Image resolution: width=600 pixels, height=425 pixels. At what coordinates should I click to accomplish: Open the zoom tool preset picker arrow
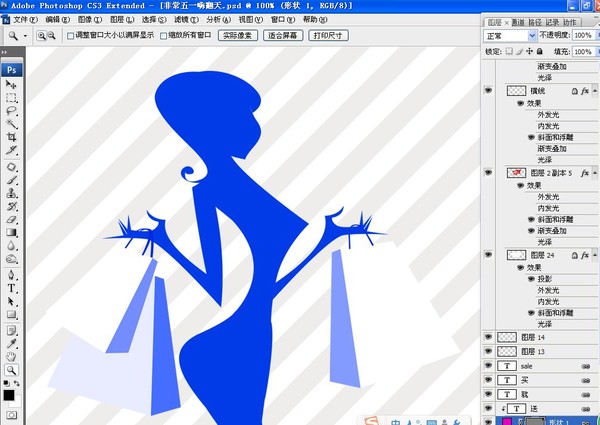click(25, 36)
